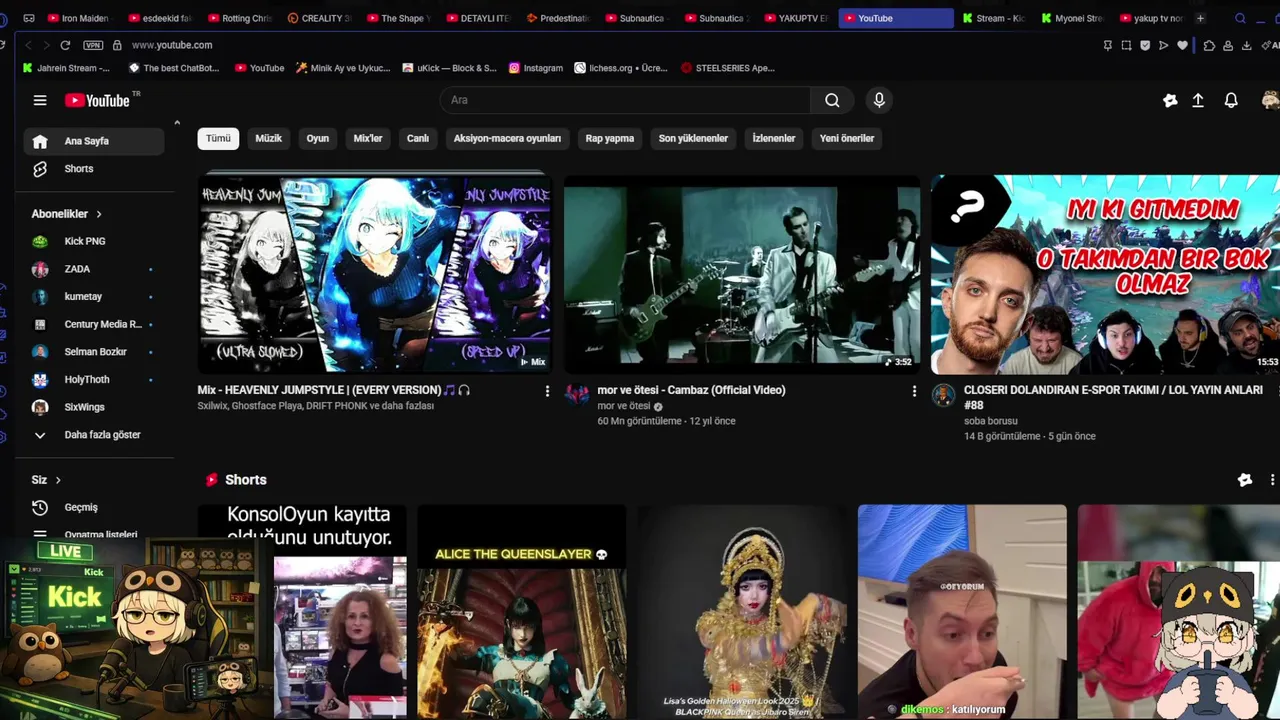
Task: Click mor ve ötesi channel name
Action: click(624, 406)
